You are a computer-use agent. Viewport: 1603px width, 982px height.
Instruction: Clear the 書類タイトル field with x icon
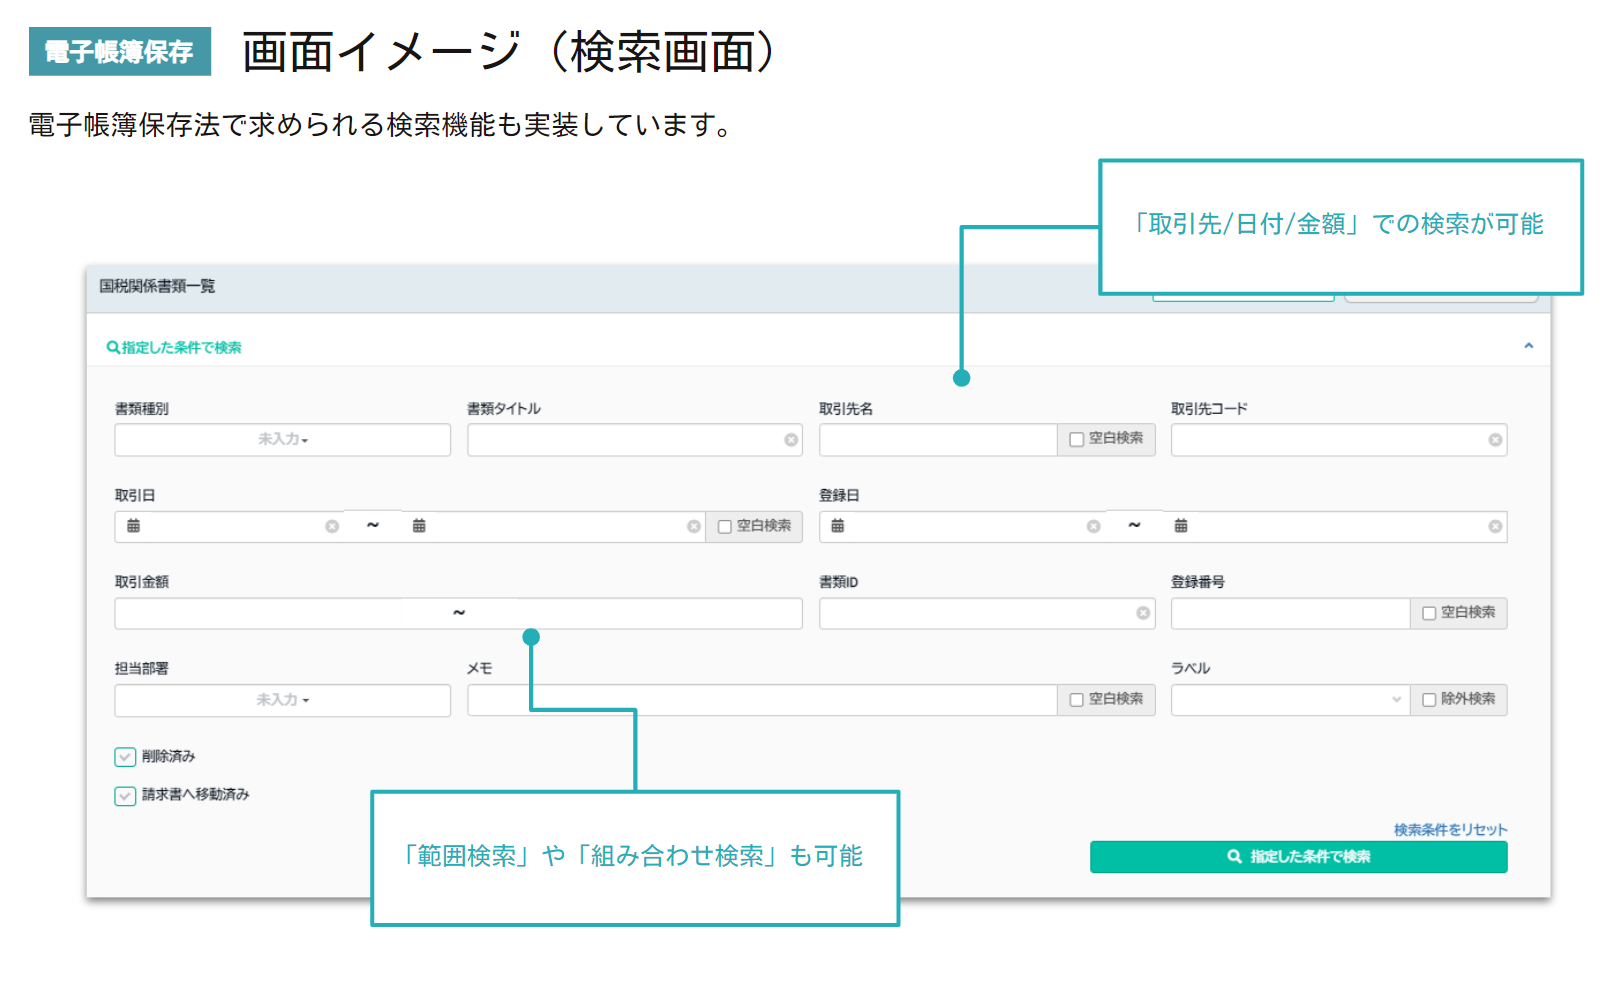pos(791,440)
